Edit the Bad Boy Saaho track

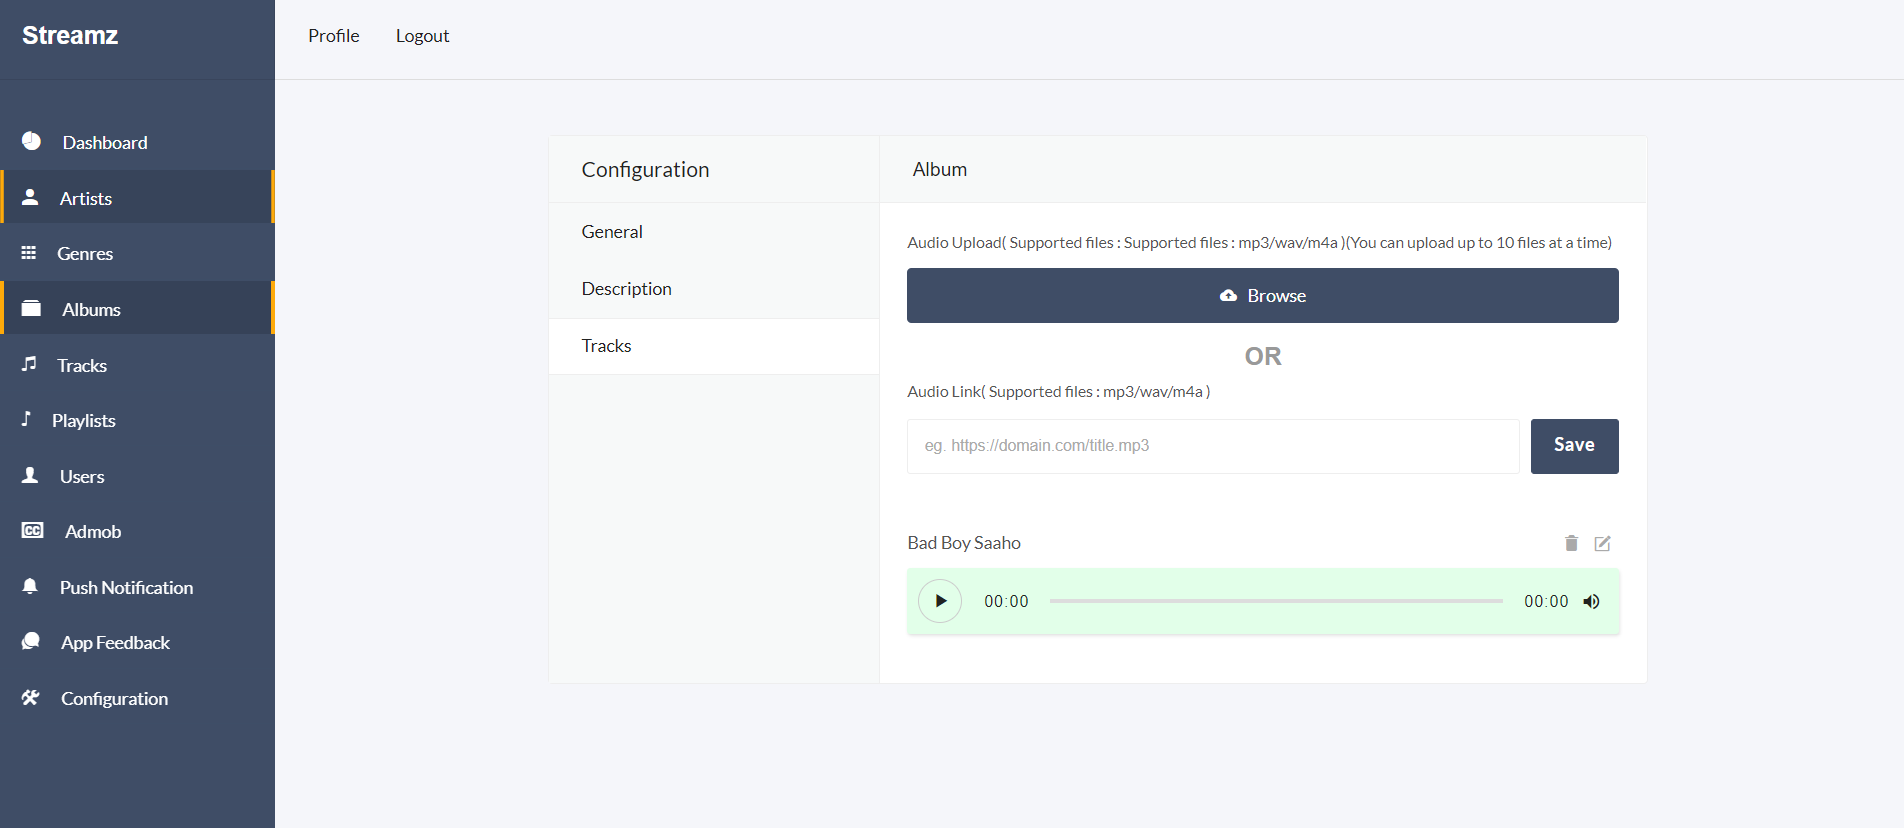1602,543
